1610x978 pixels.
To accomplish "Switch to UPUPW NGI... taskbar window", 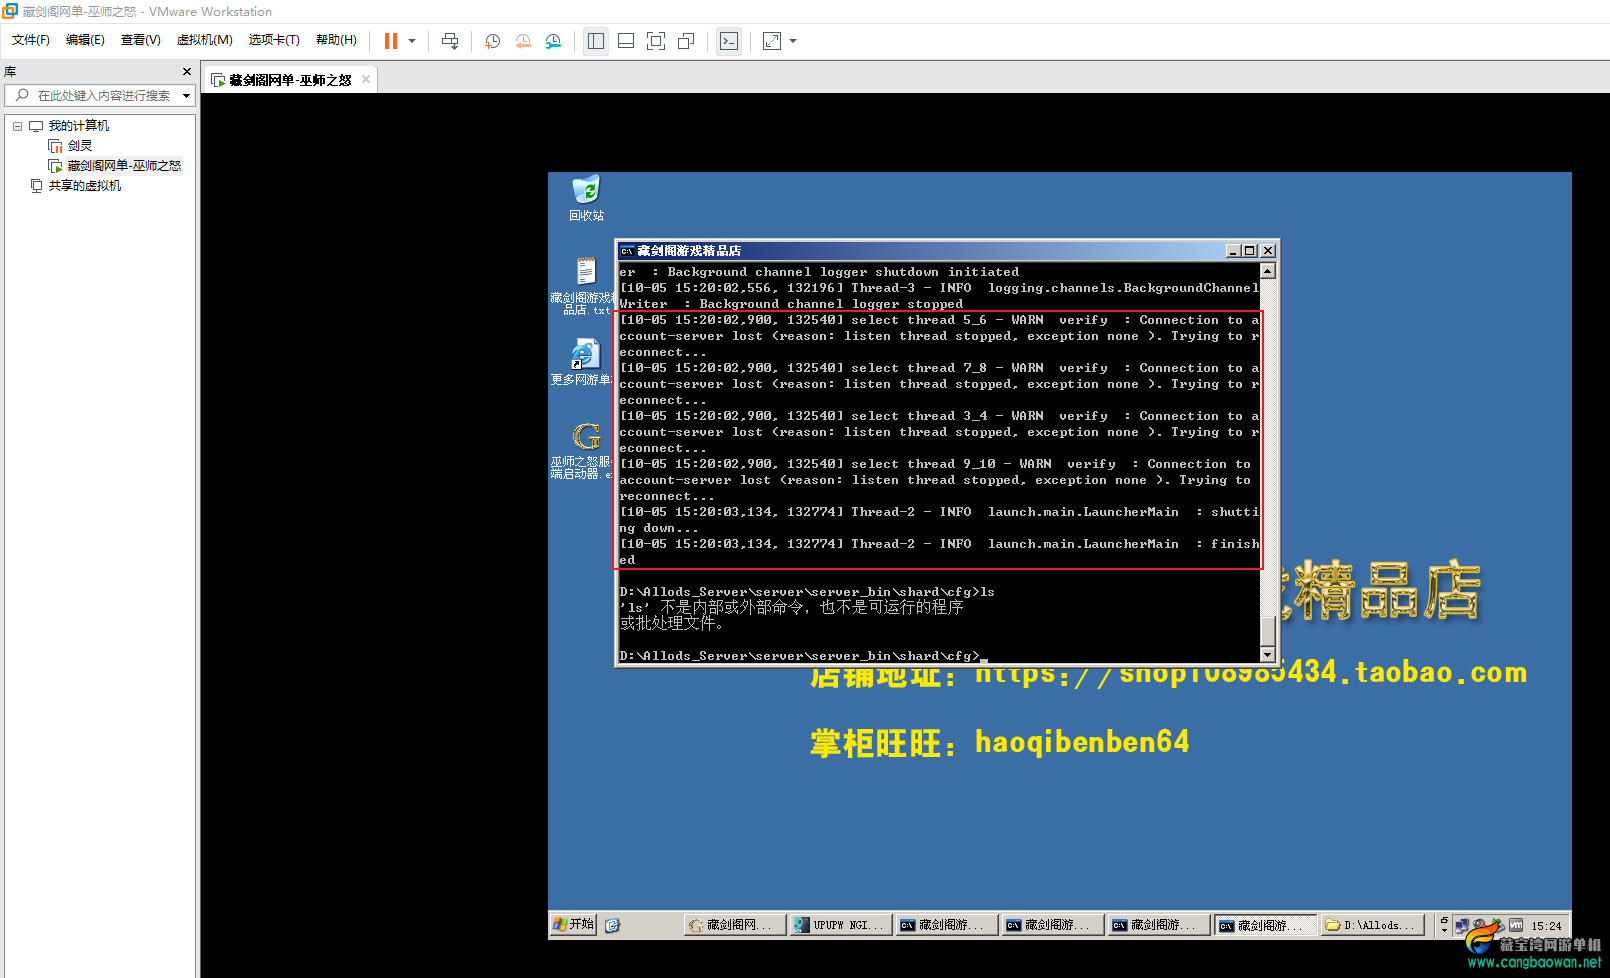I will pos(840,925).
